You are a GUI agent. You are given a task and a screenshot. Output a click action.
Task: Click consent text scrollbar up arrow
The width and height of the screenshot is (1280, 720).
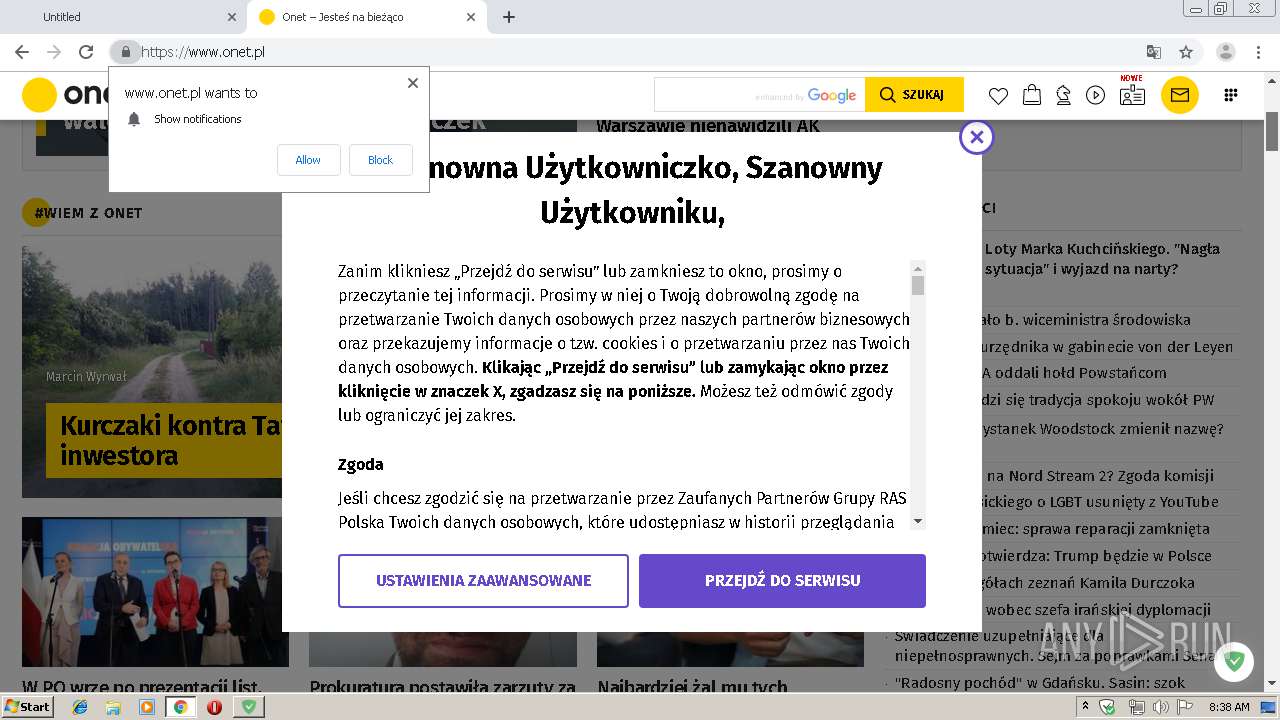(918, 268)
